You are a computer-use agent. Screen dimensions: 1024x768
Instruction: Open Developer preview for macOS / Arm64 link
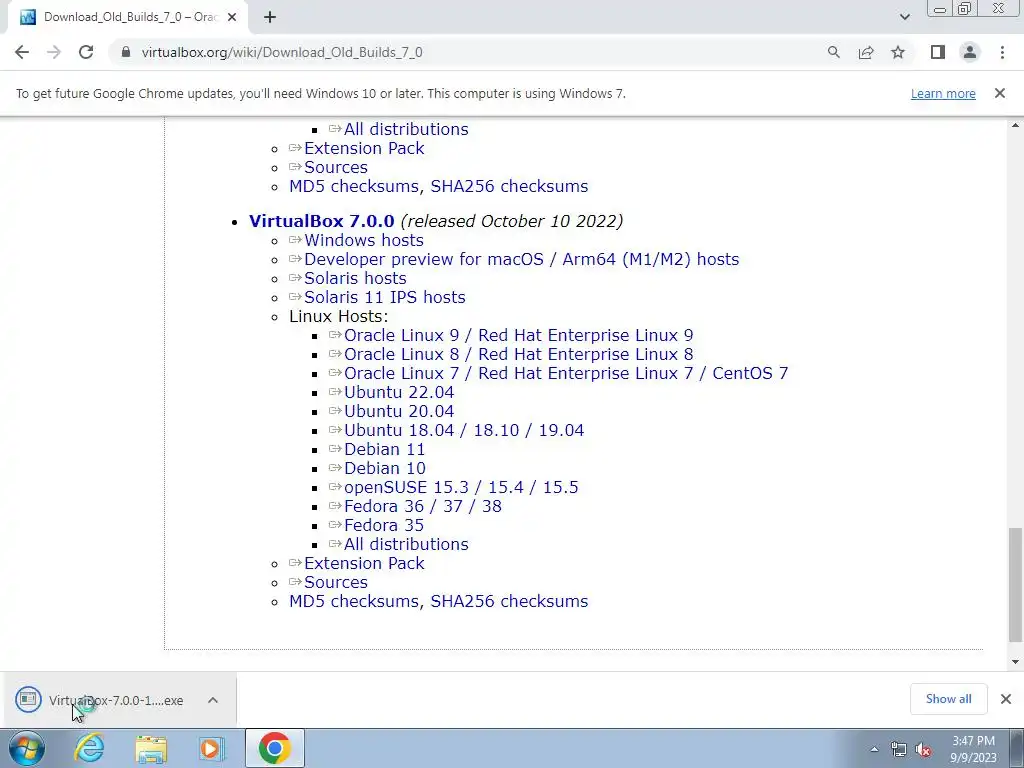pyautogui.click(x=521, y=259)
